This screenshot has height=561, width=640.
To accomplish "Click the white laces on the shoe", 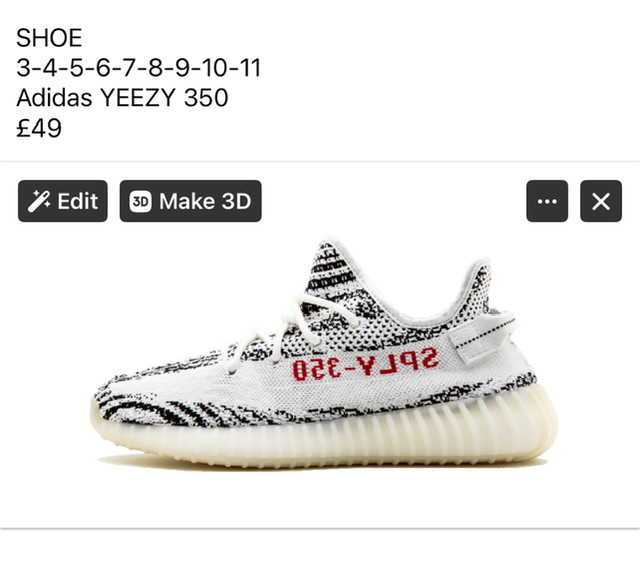I will [292, 331].
